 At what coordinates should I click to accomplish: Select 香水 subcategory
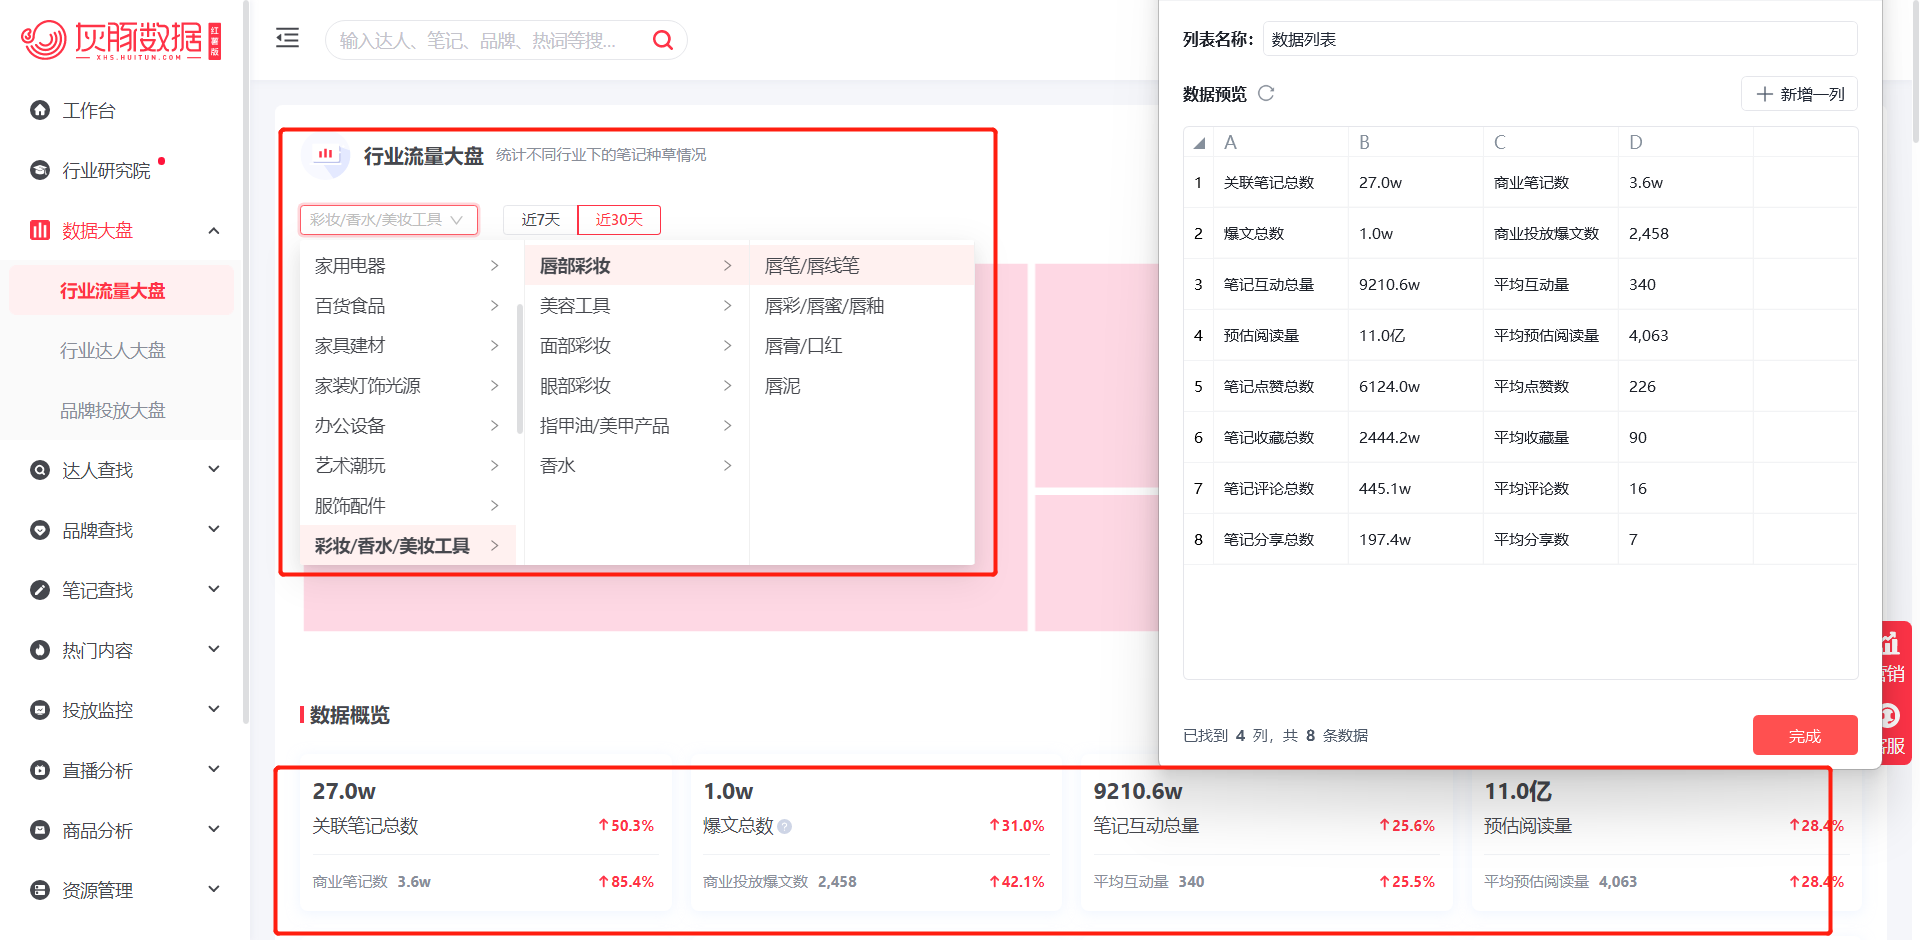point(637,466)
